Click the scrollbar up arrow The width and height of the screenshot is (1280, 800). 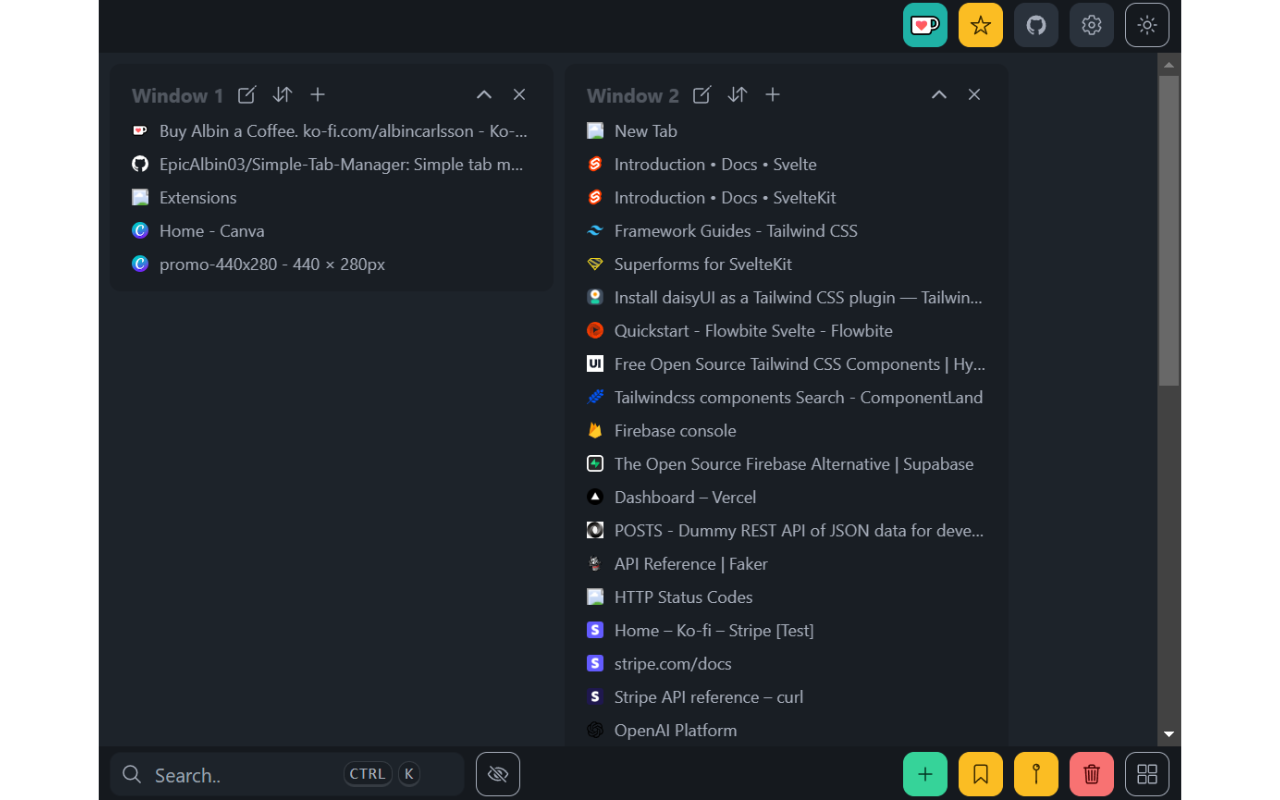pyautogui.click(x=1168, y=64)
